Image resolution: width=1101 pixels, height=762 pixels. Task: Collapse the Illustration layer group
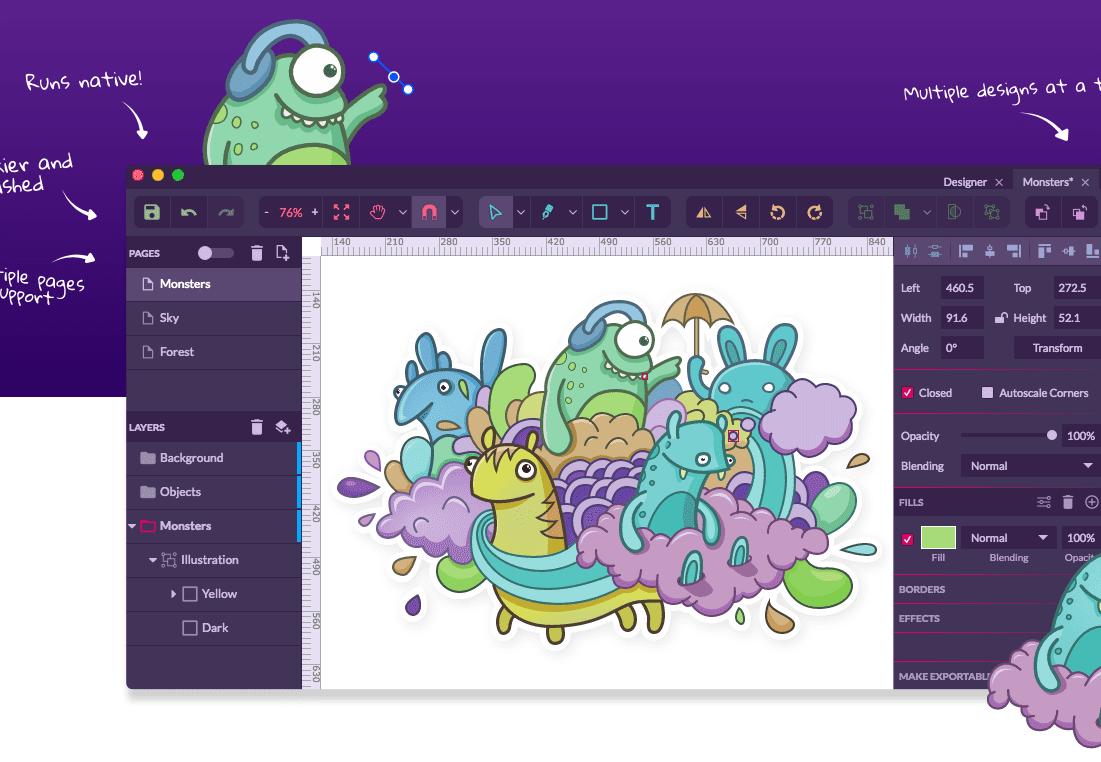pyautogui.click(x=152, y=560)
